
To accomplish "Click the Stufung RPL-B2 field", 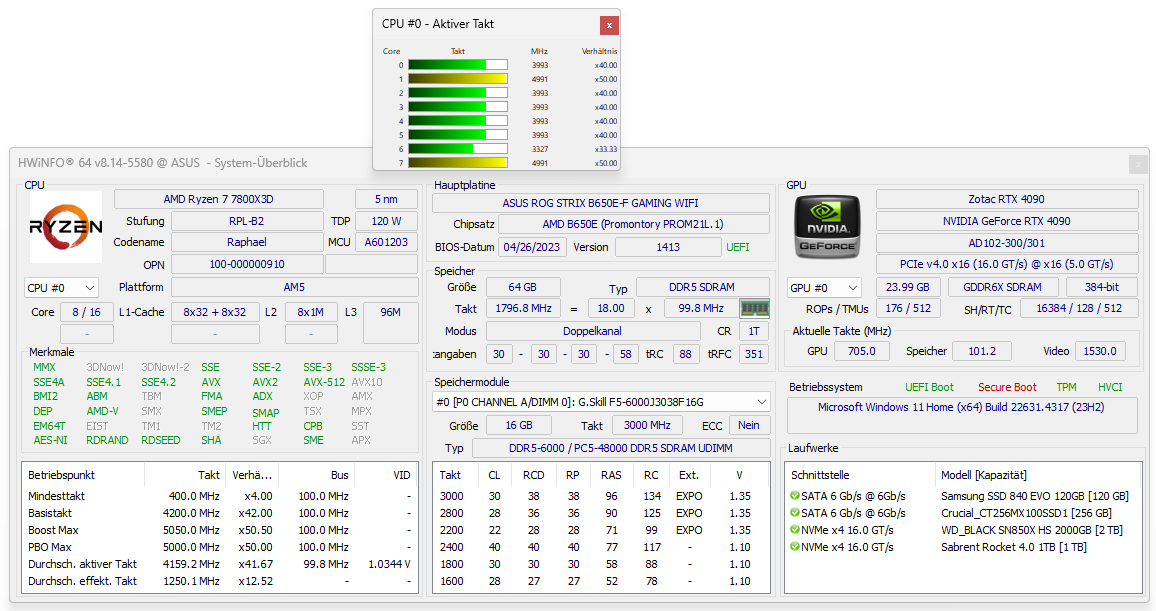I will coord(246,221).
